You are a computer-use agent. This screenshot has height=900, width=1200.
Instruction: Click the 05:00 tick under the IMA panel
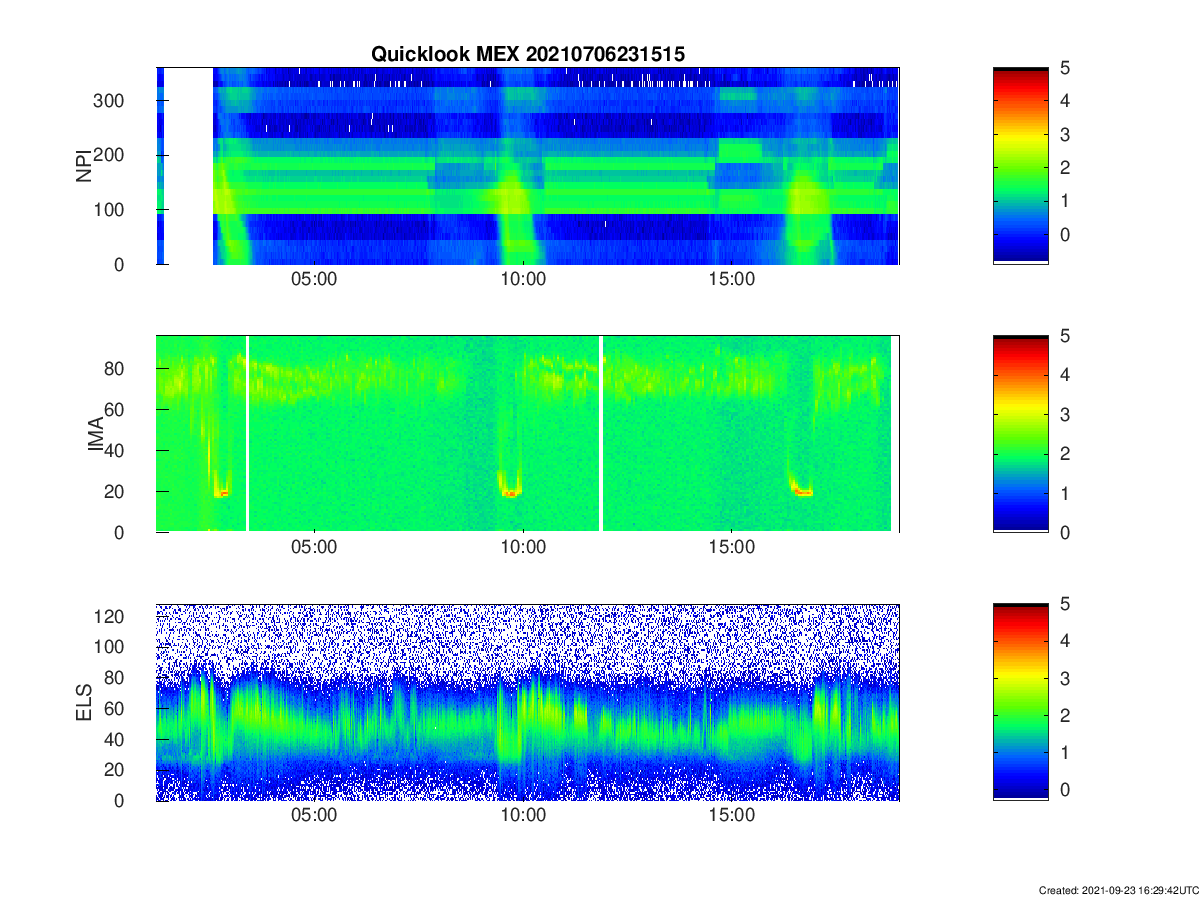tap(314, 549)
